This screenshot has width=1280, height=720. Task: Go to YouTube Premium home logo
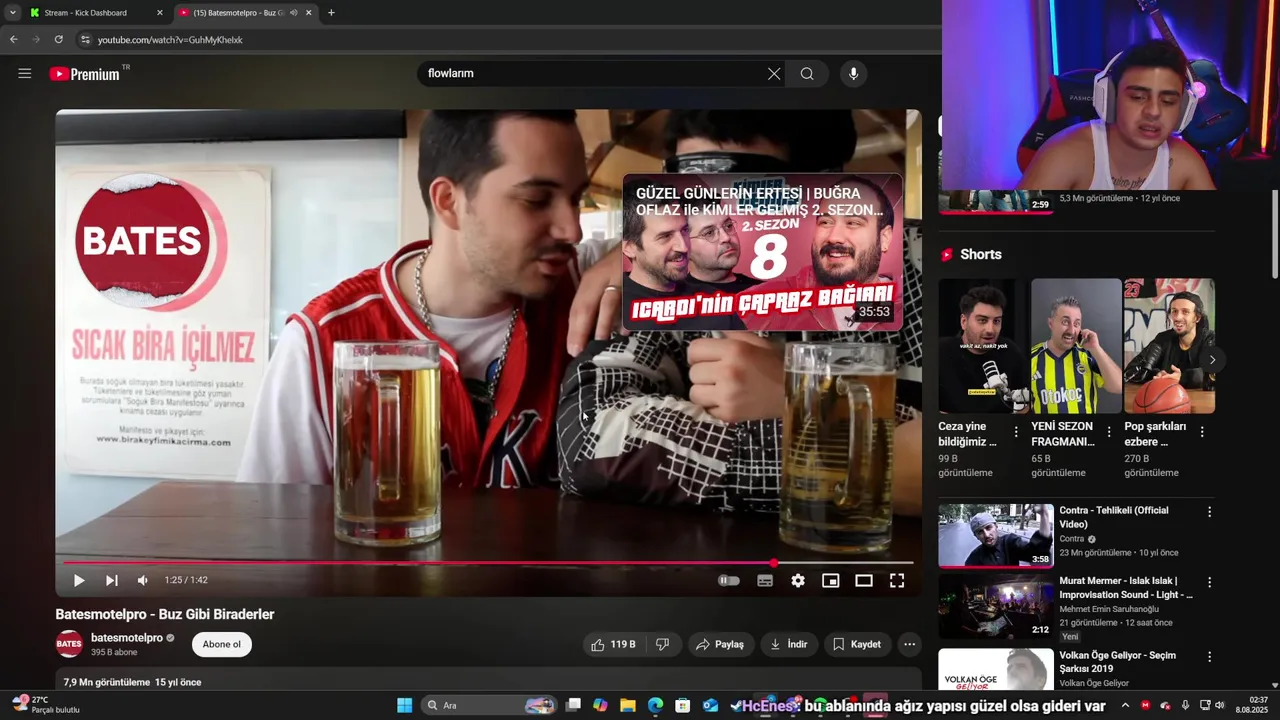pos(86,74)
